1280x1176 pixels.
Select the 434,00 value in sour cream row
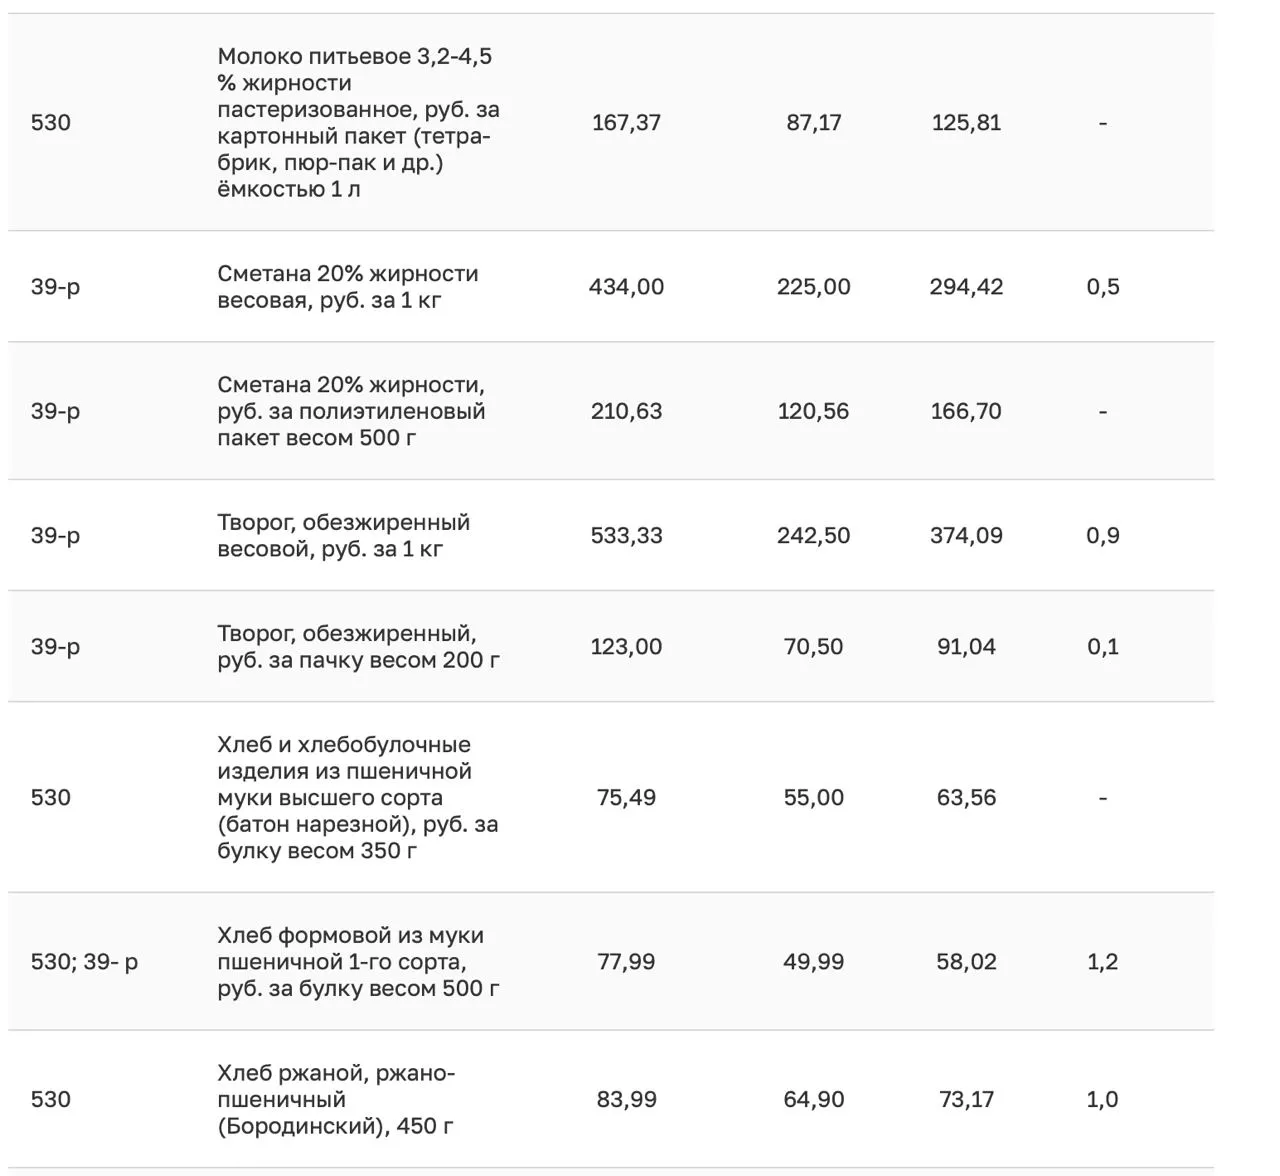coord(626,287)
